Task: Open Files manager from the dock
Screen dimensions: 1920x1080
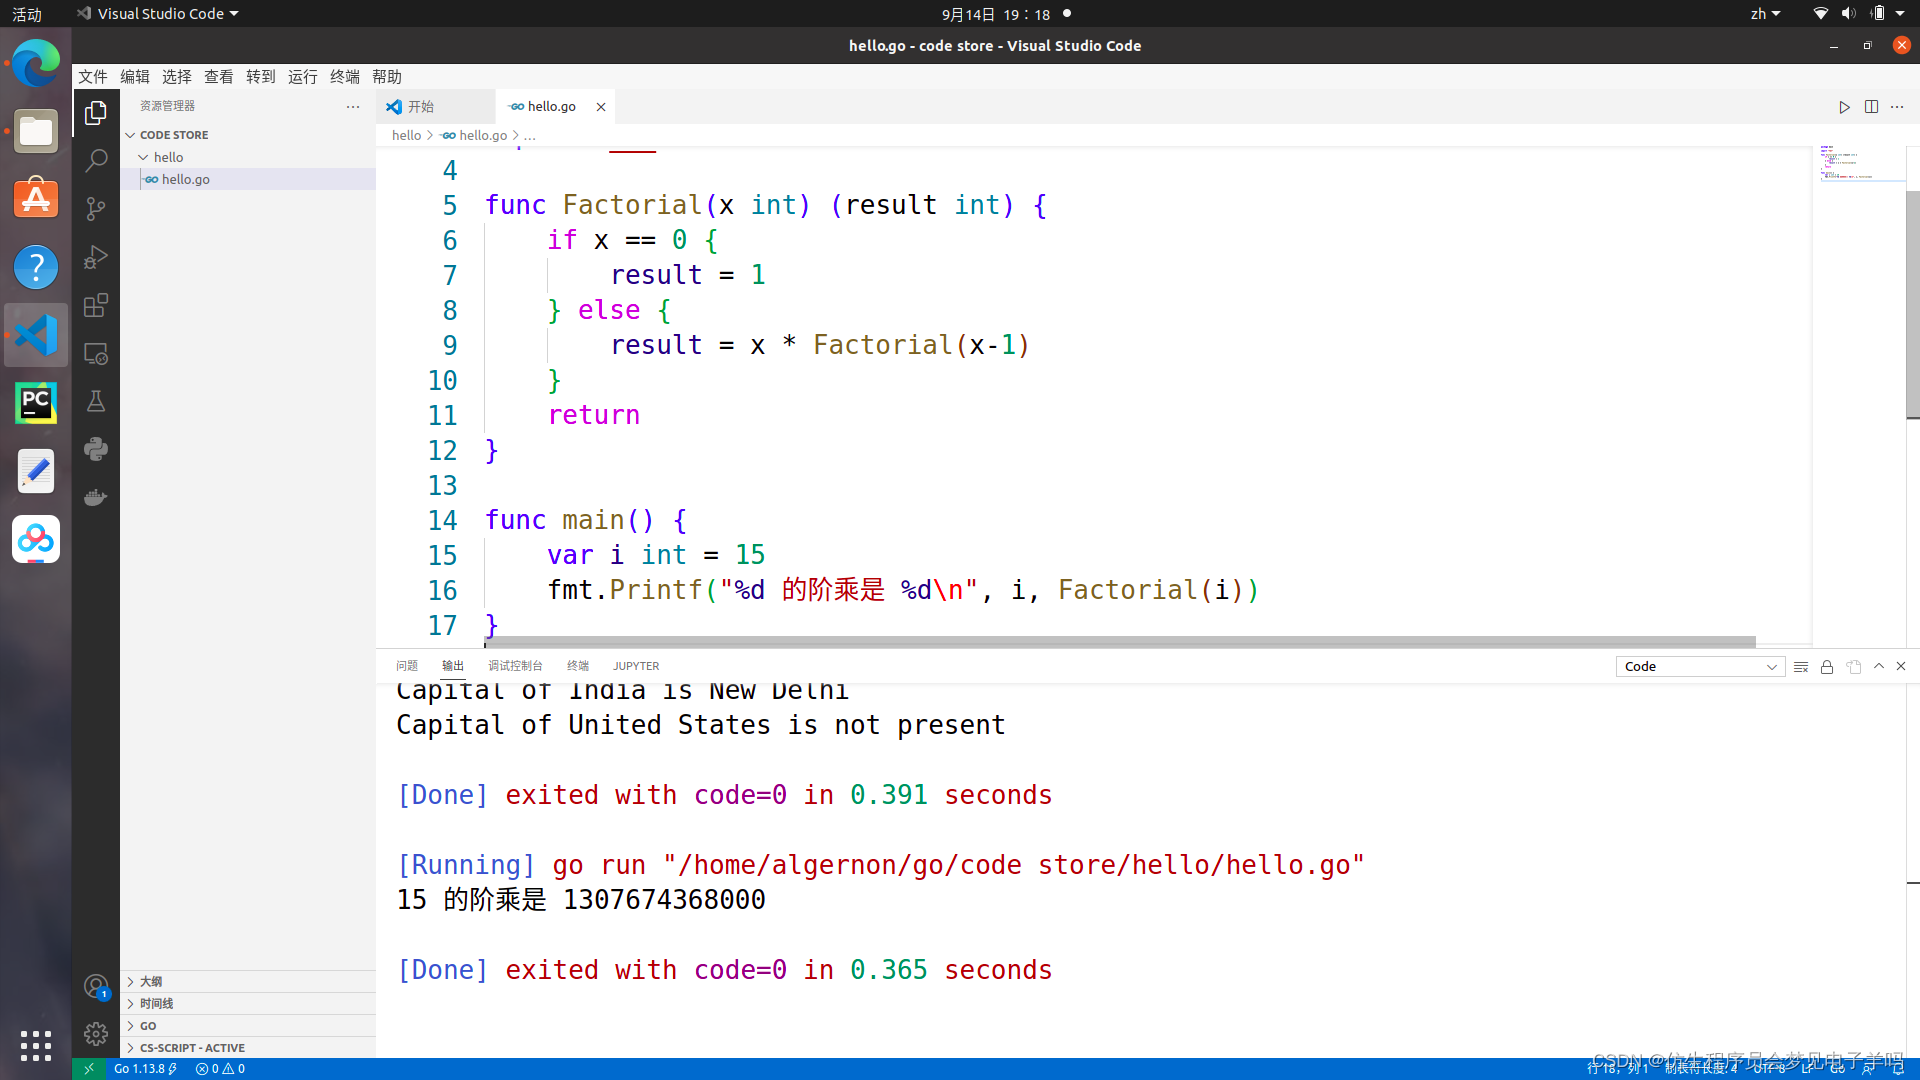Action: click(36, 131)
